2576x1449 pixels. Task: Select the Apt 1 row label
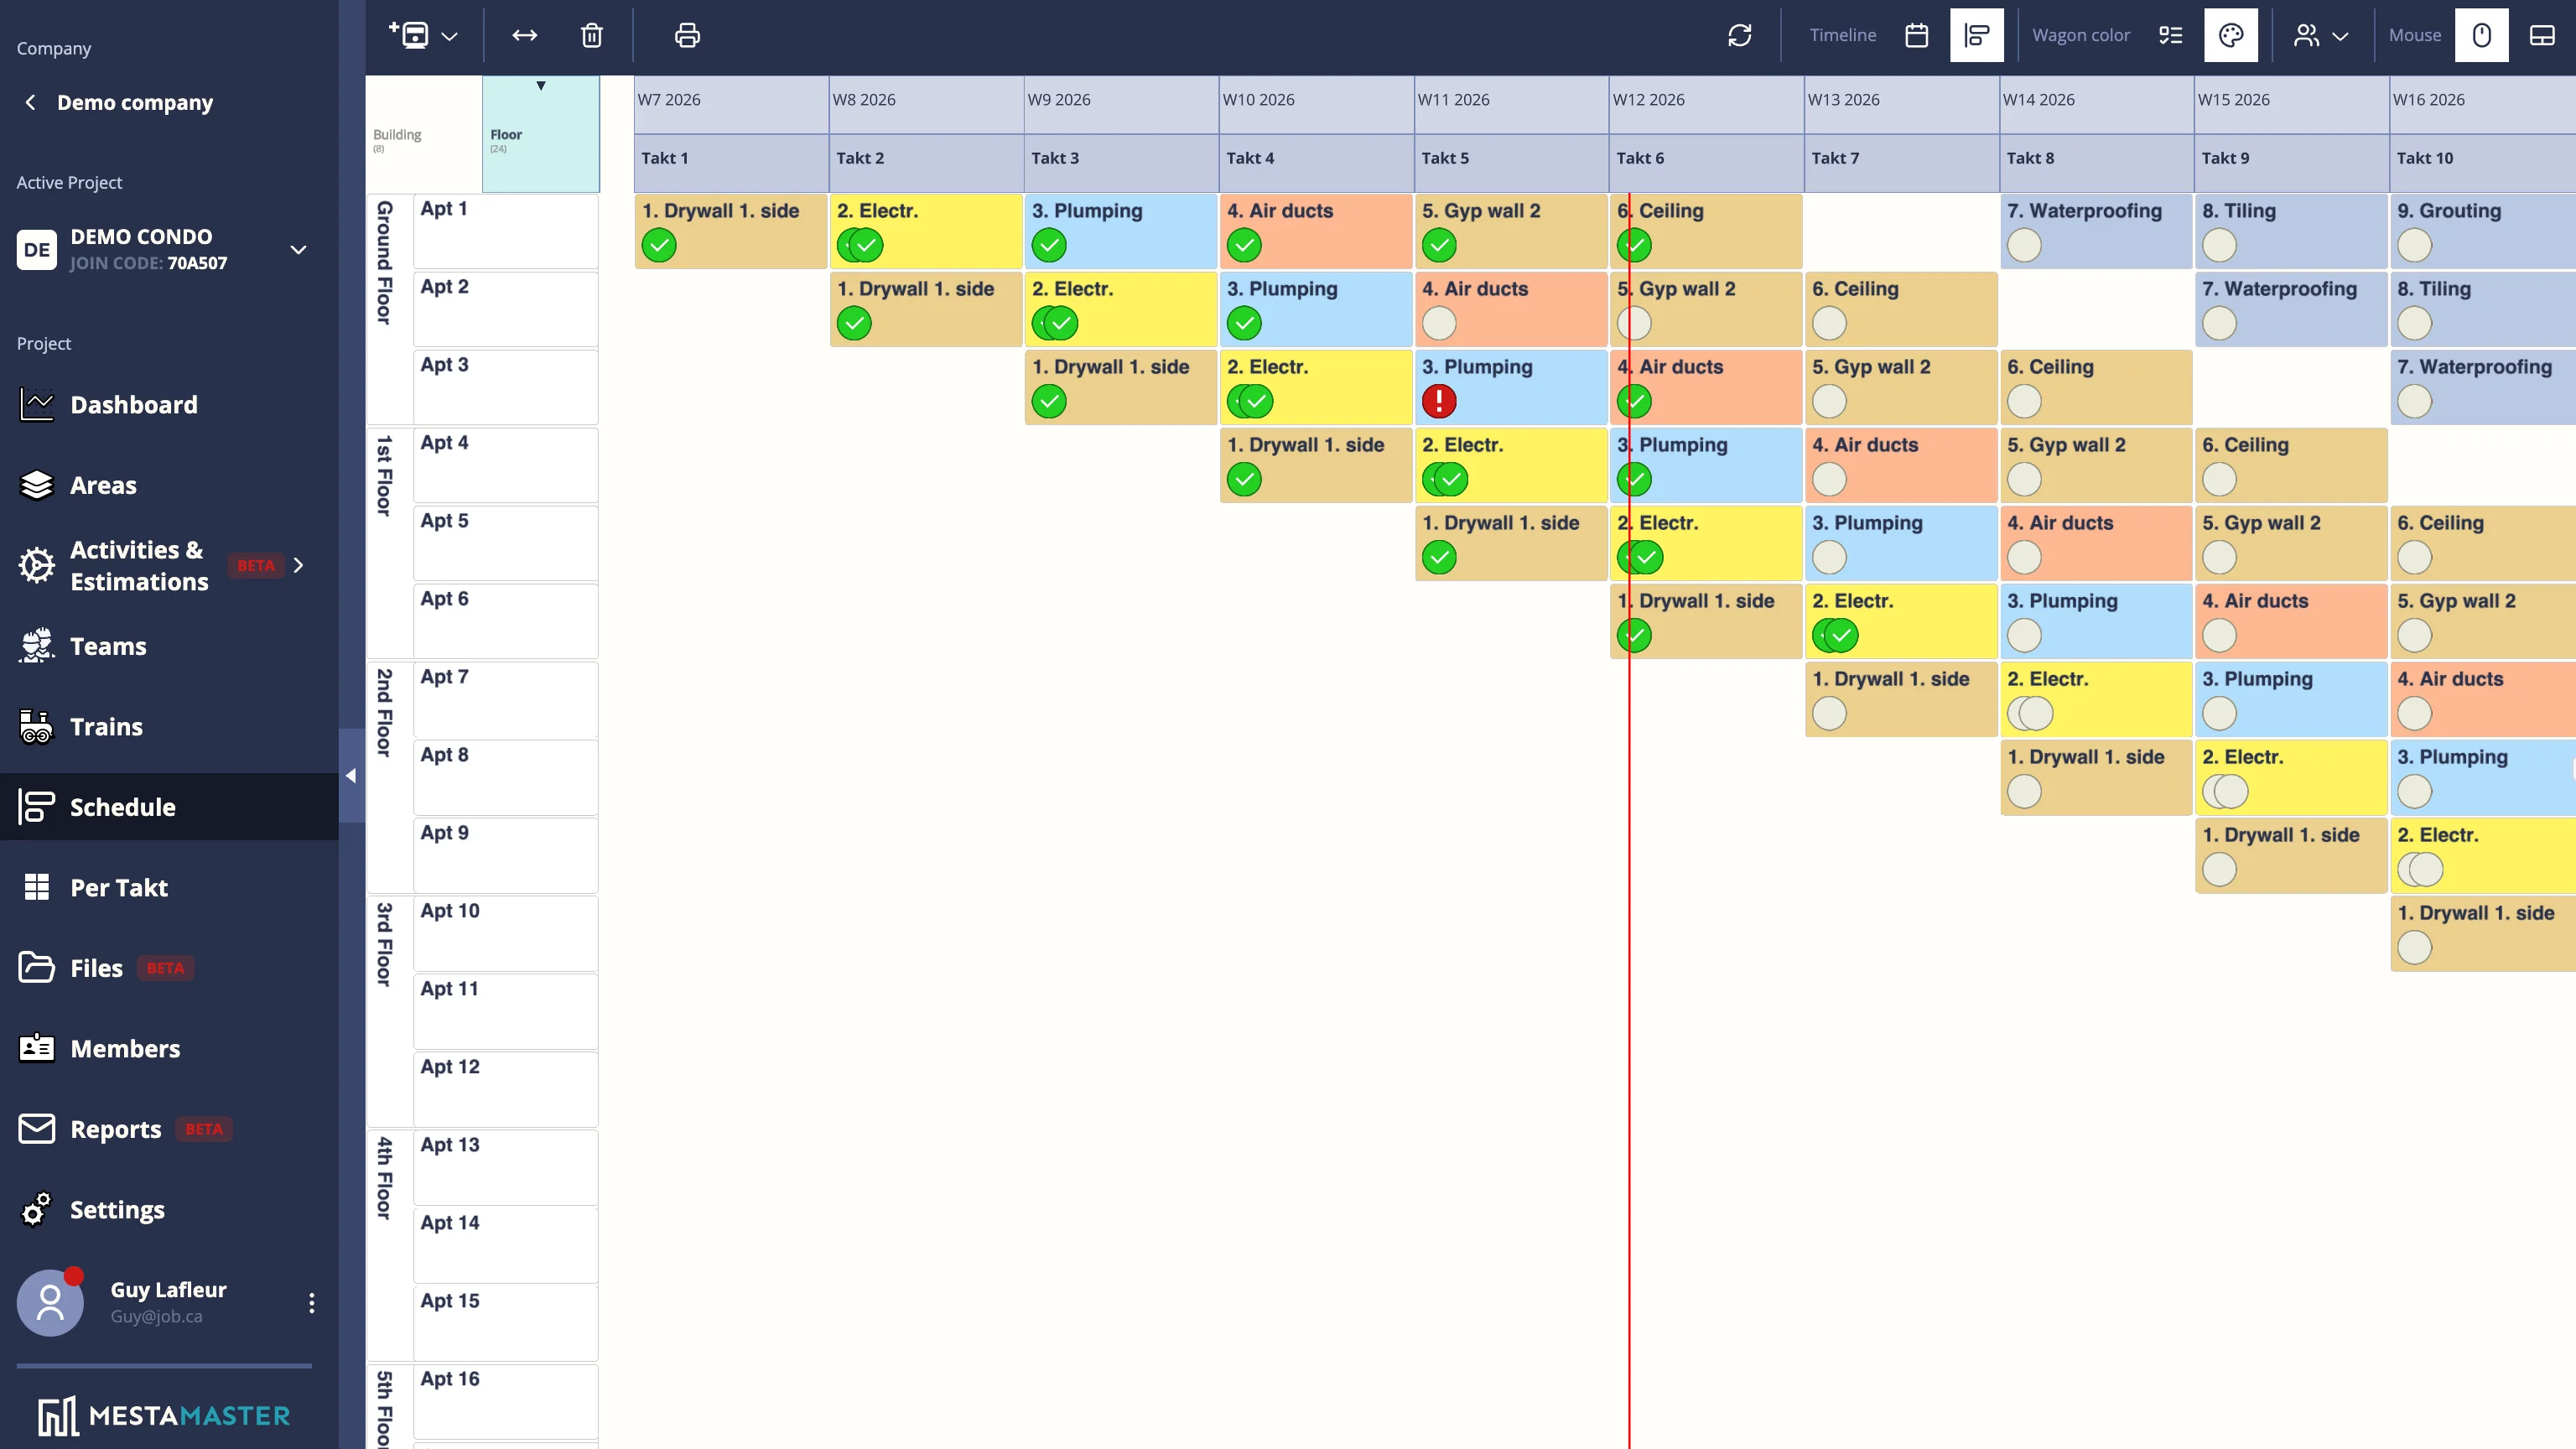pos(506,231)
